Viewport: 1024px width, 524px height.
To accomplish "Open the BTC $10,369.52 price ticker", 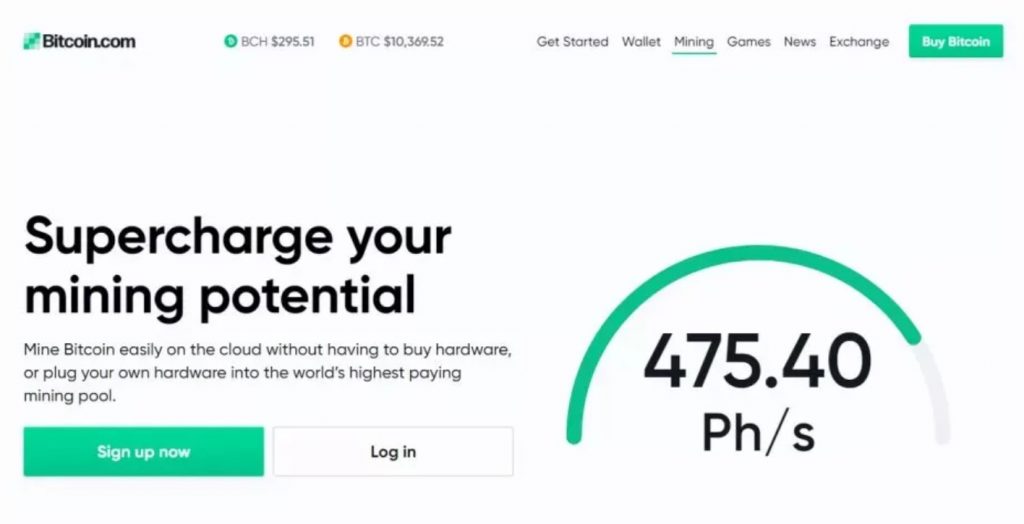I will [x=391, y=41].
